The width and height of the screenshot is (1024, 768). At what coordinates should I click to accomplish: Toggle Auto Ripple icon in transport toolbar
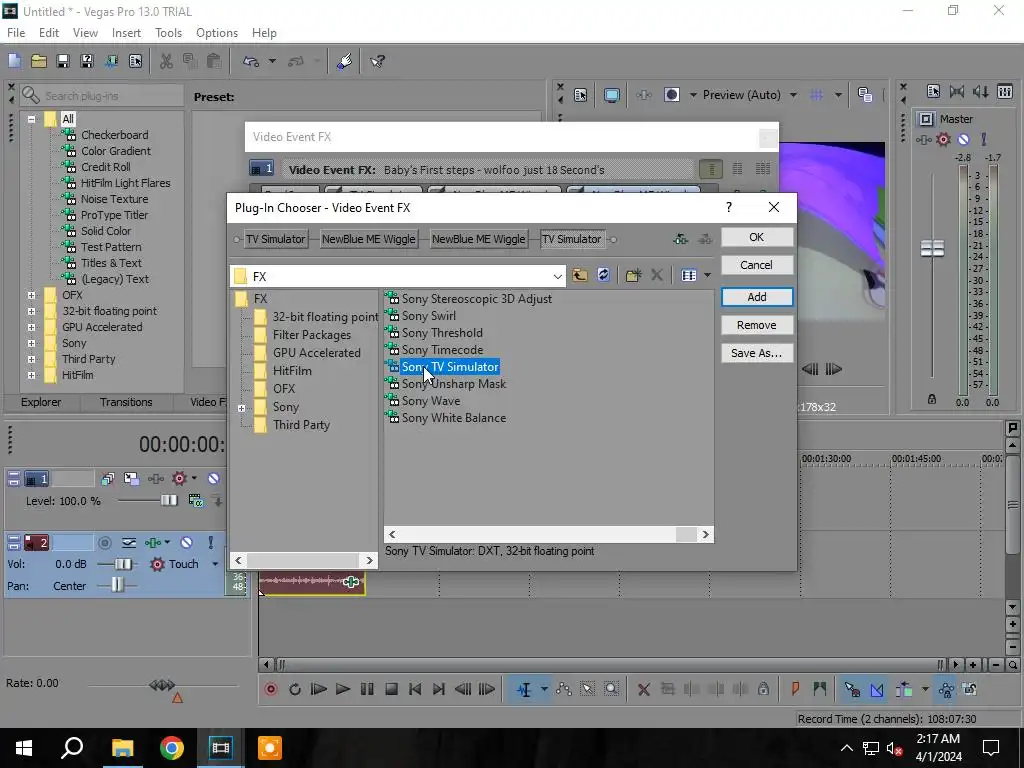[x=904, y=689]
